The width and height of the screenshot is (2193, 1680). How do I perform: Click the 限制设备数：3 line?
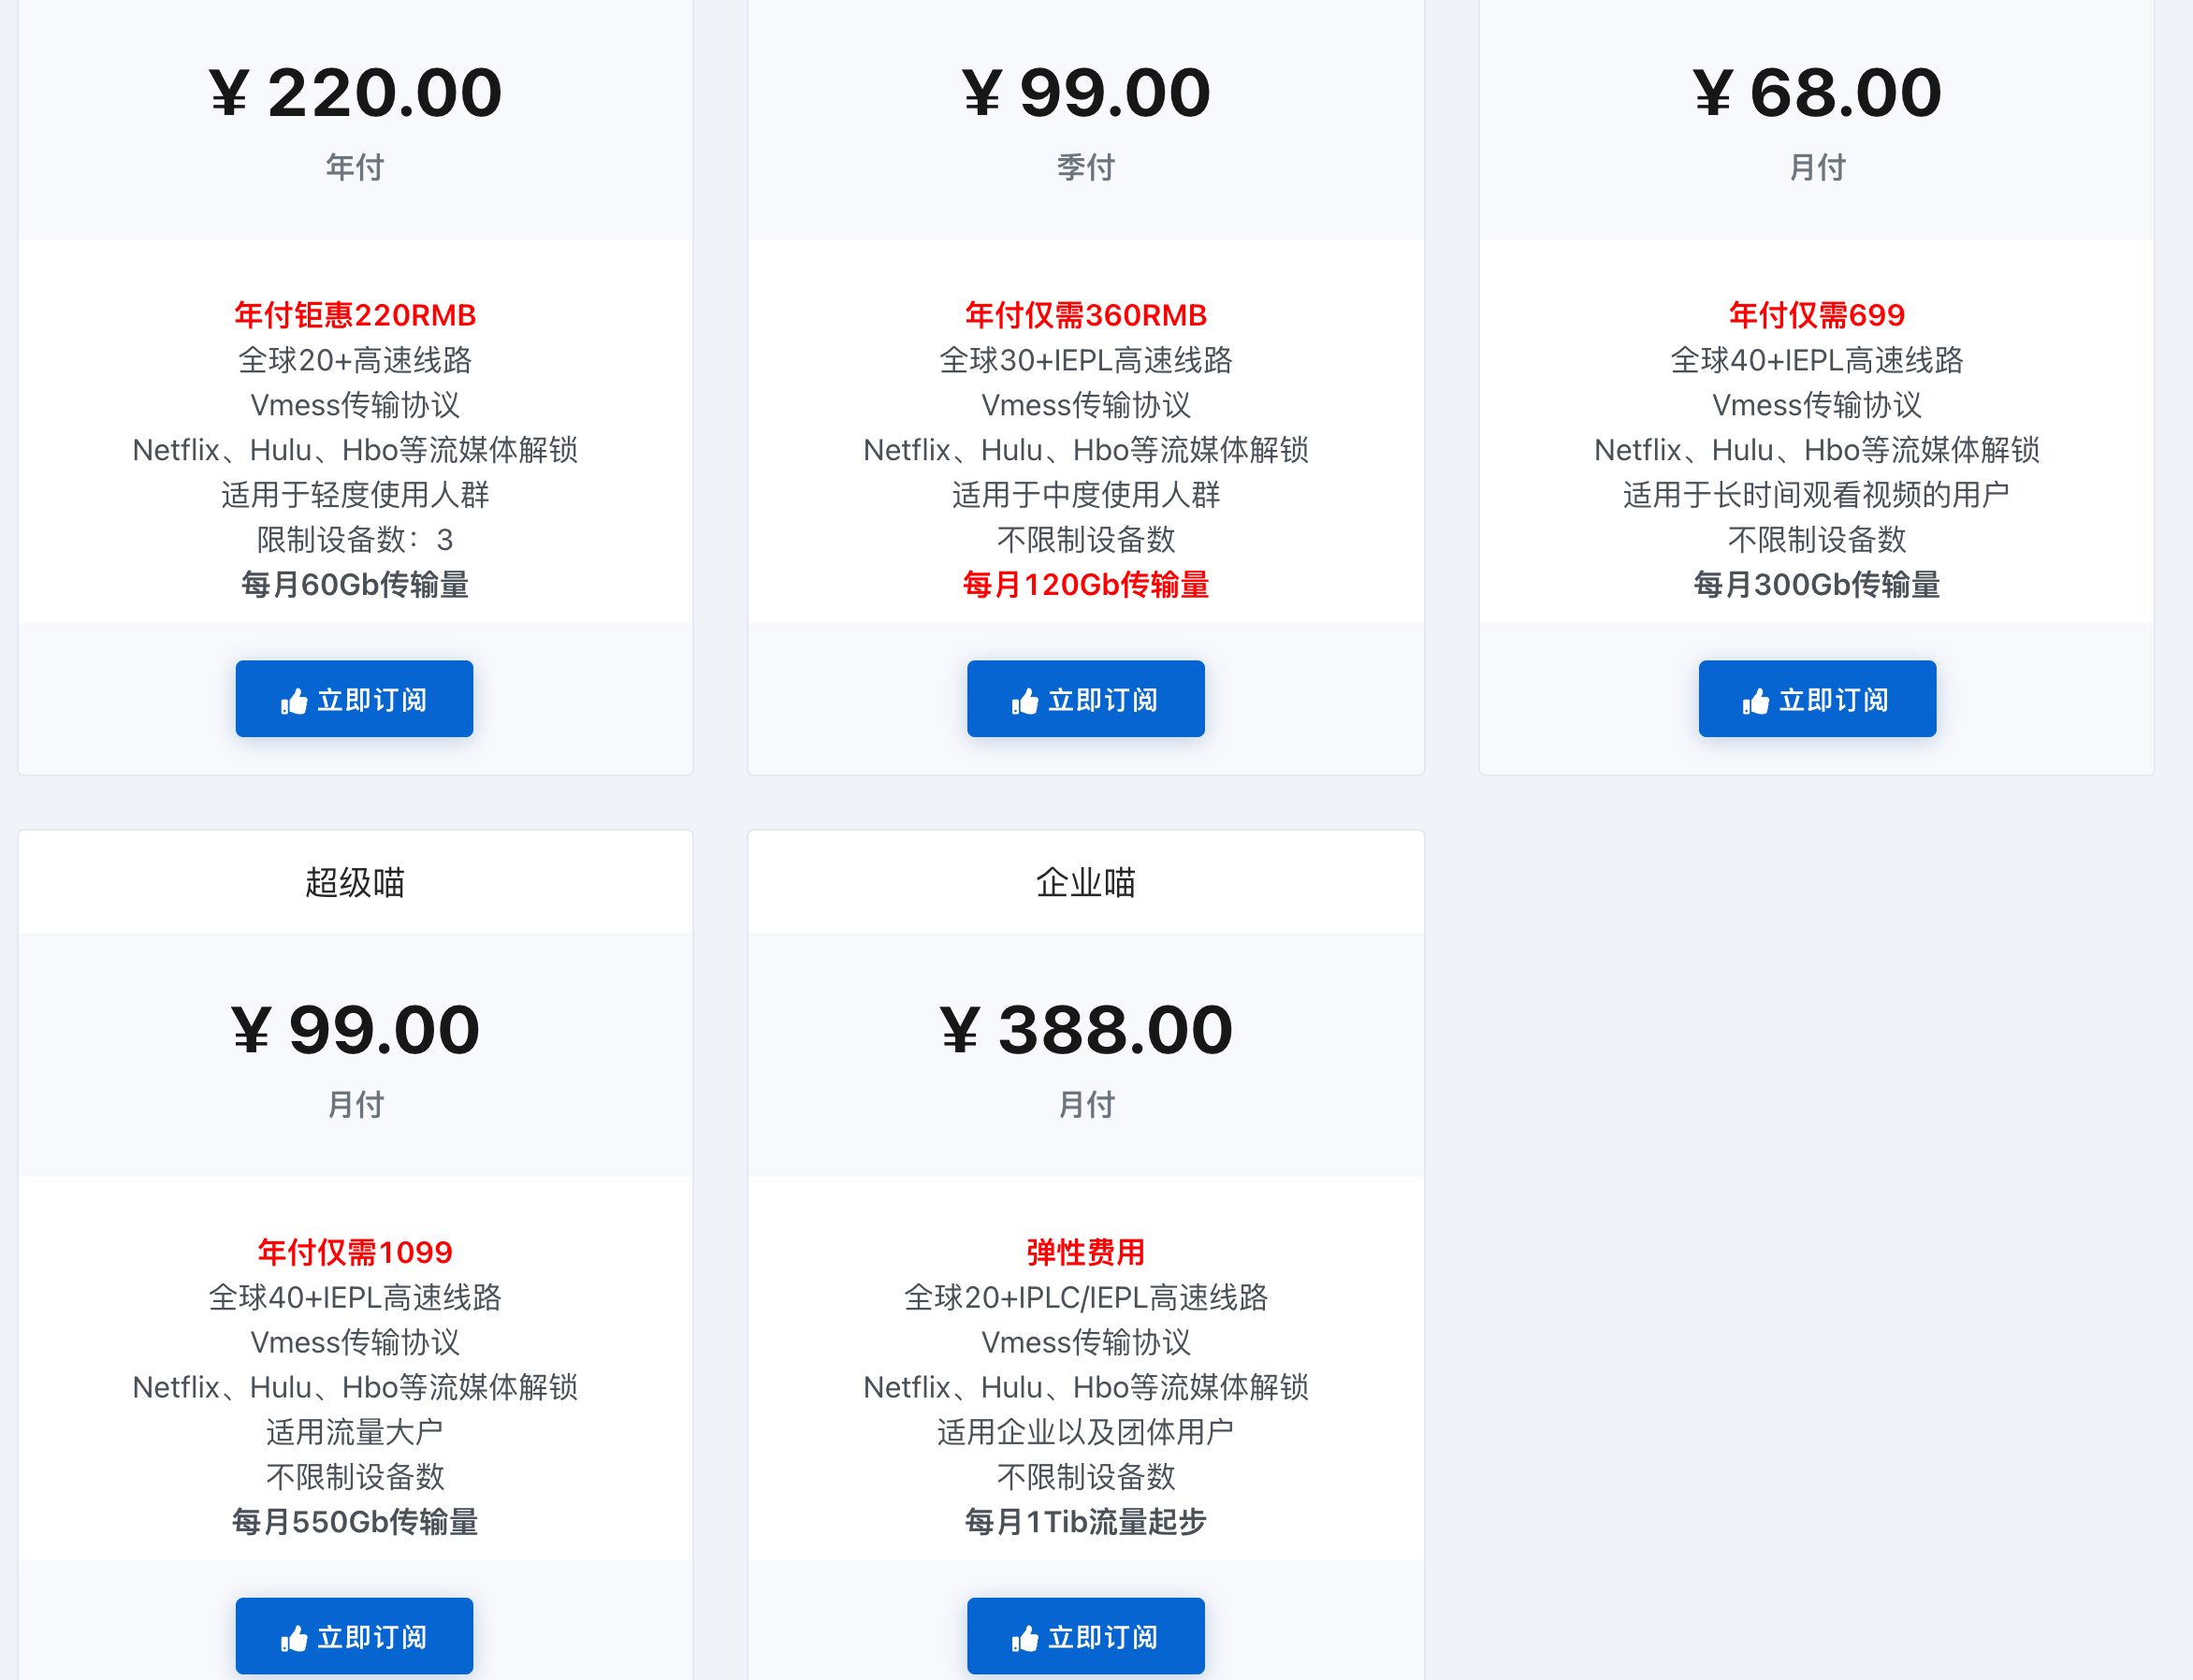pos(355,540)
